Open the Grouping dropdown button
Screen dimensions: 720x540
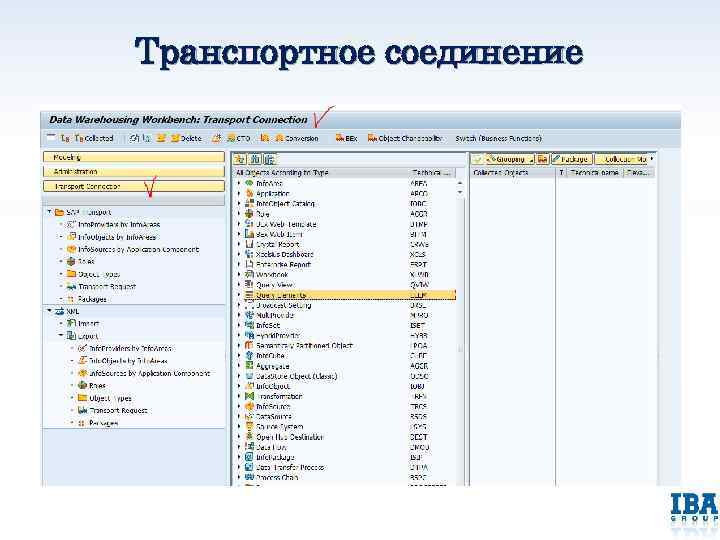click(510, 159)
